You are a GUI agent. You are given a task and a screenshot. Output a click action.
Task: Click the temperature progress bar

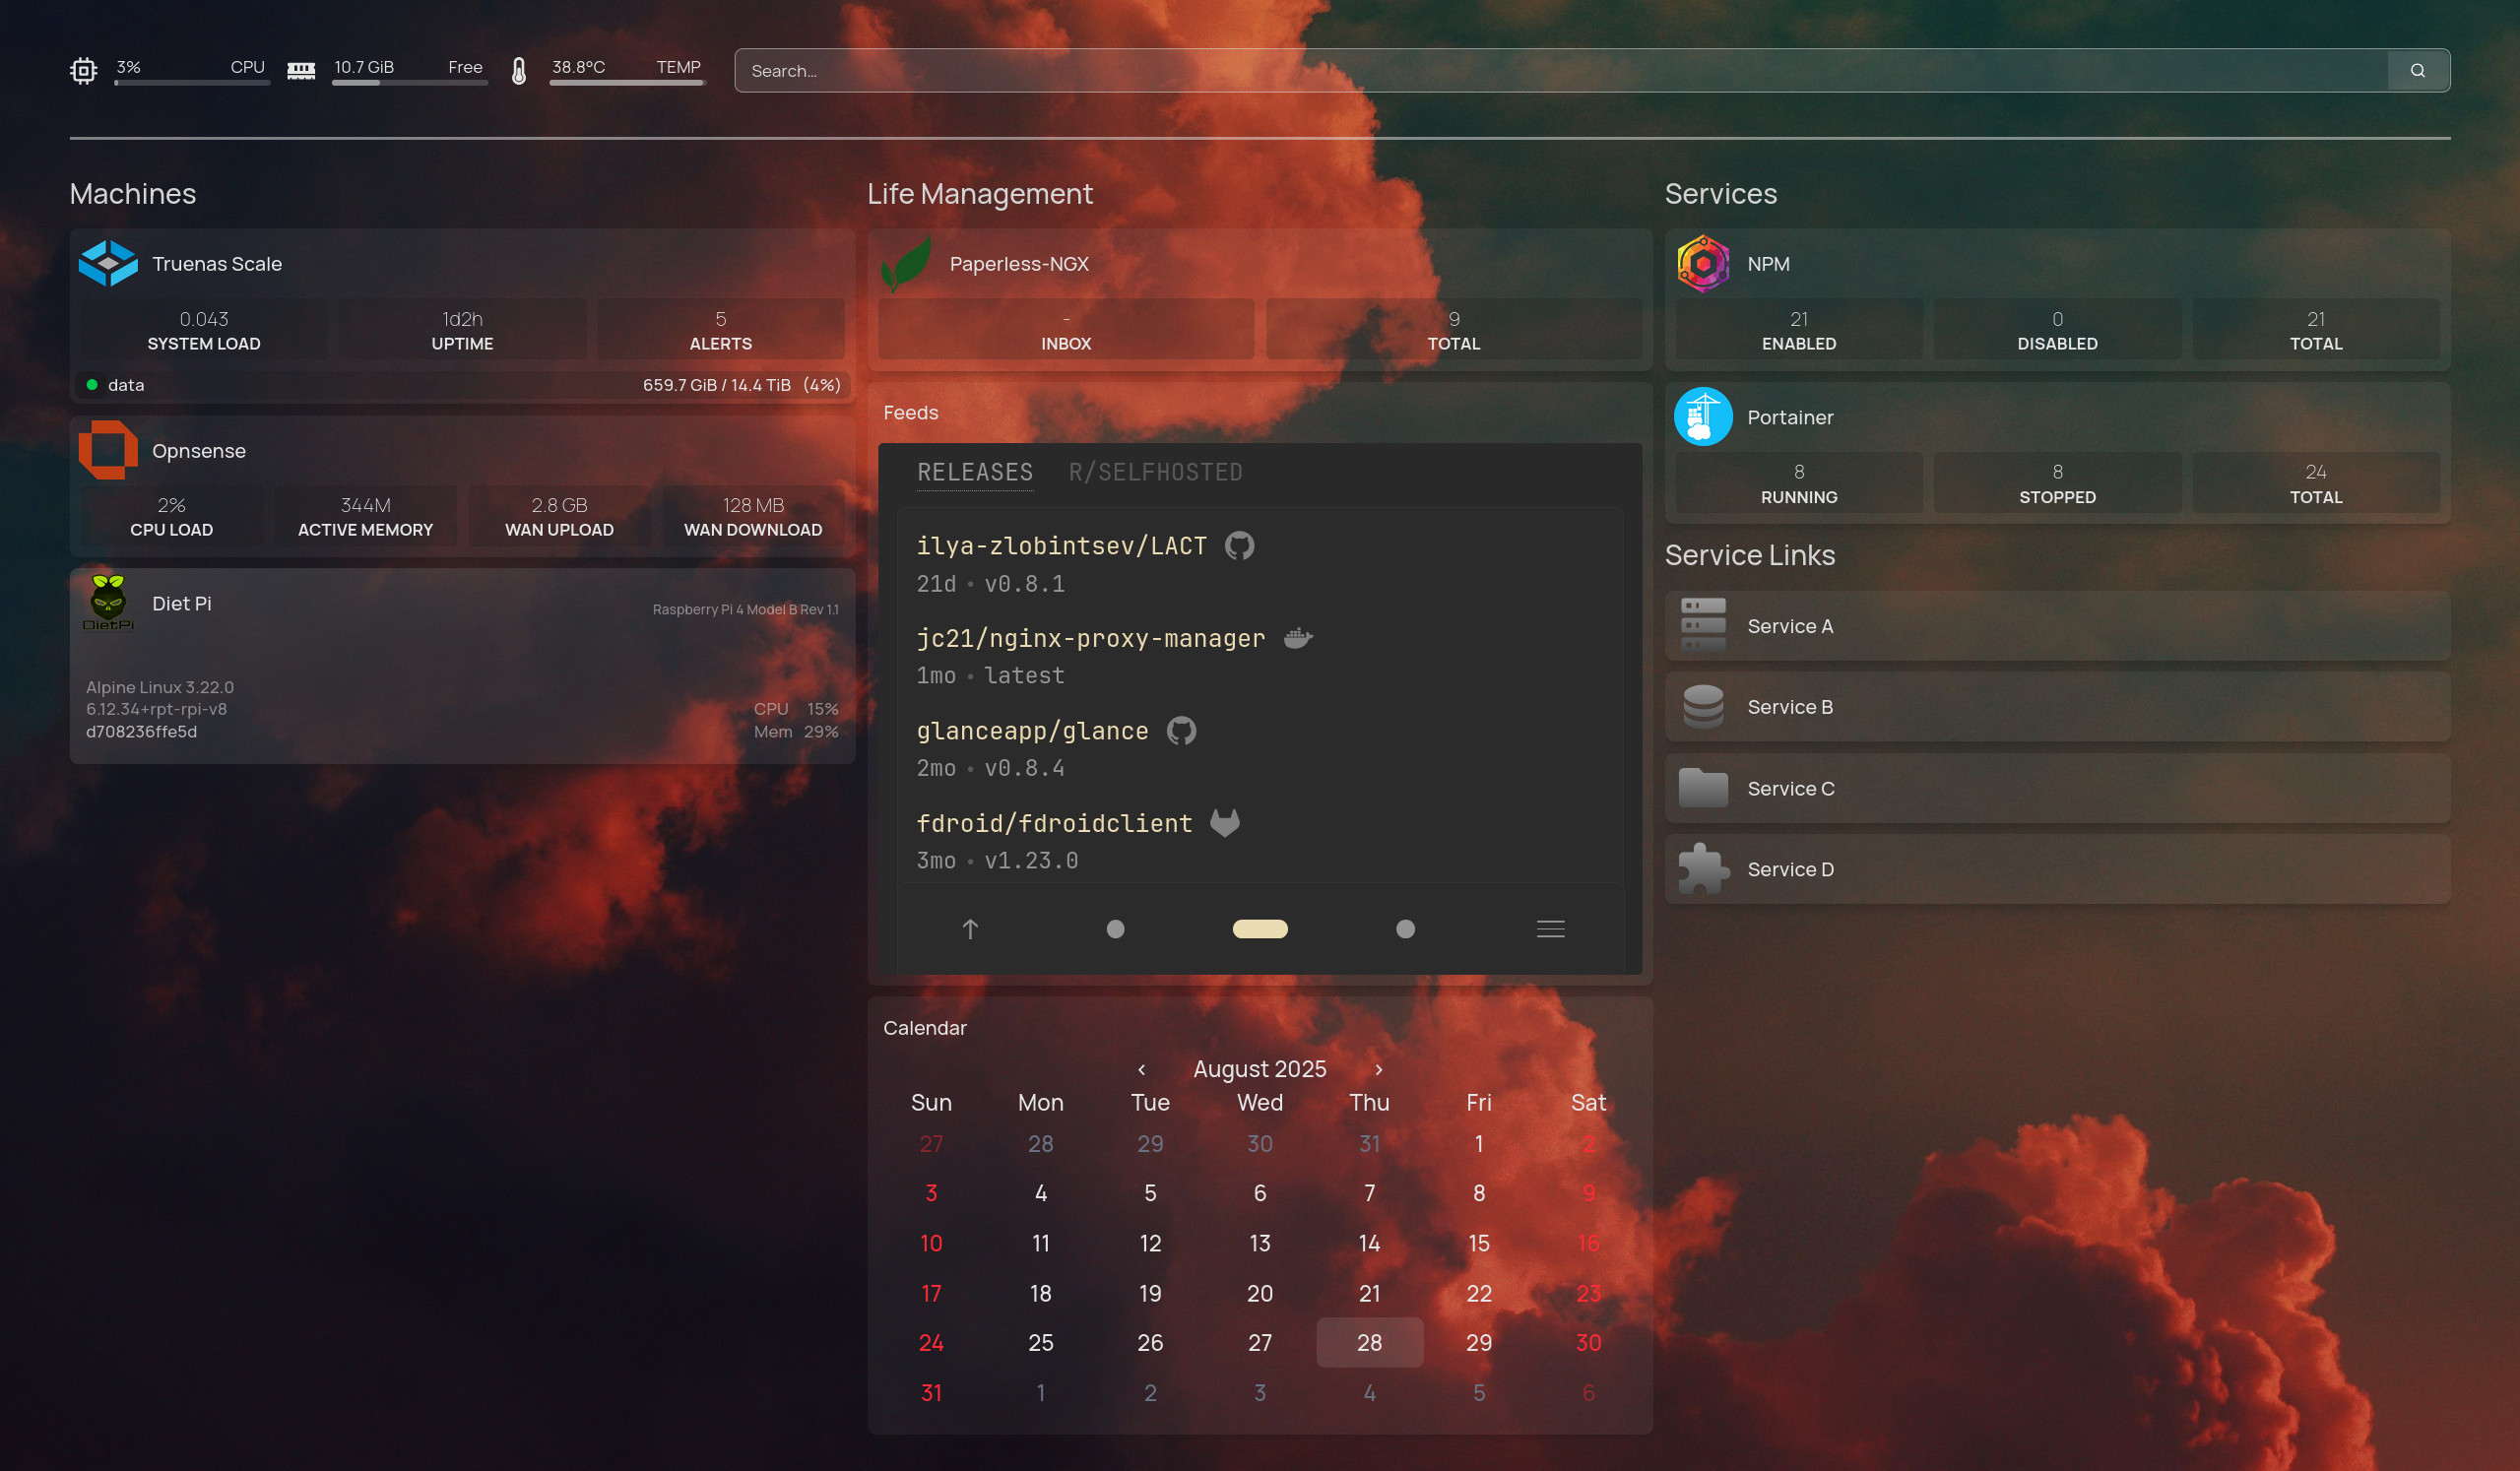pos(628,83)
